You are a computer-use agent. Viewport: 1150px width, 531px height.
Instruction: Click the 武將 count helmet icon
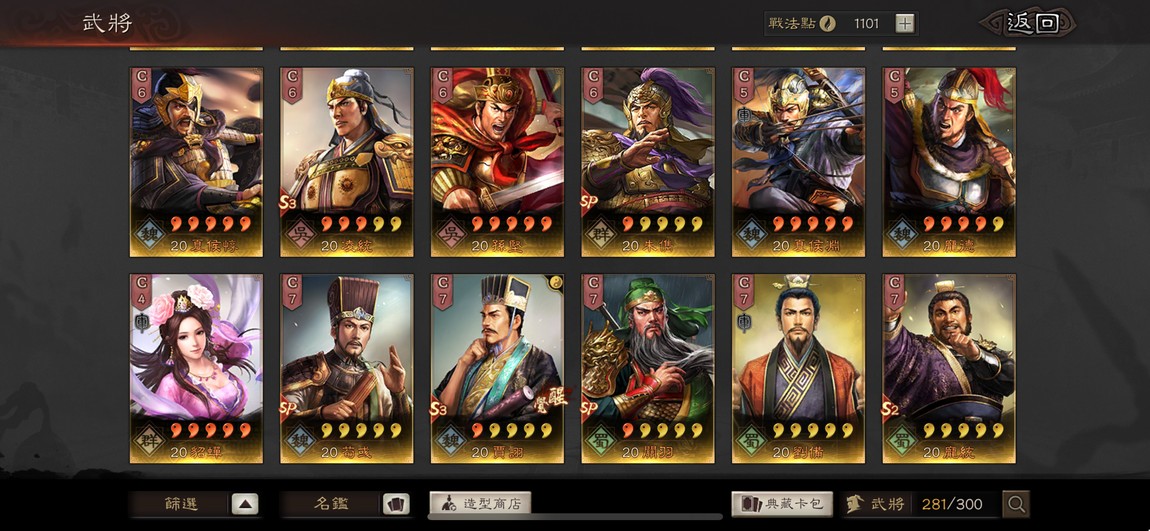tap(854, 504)
